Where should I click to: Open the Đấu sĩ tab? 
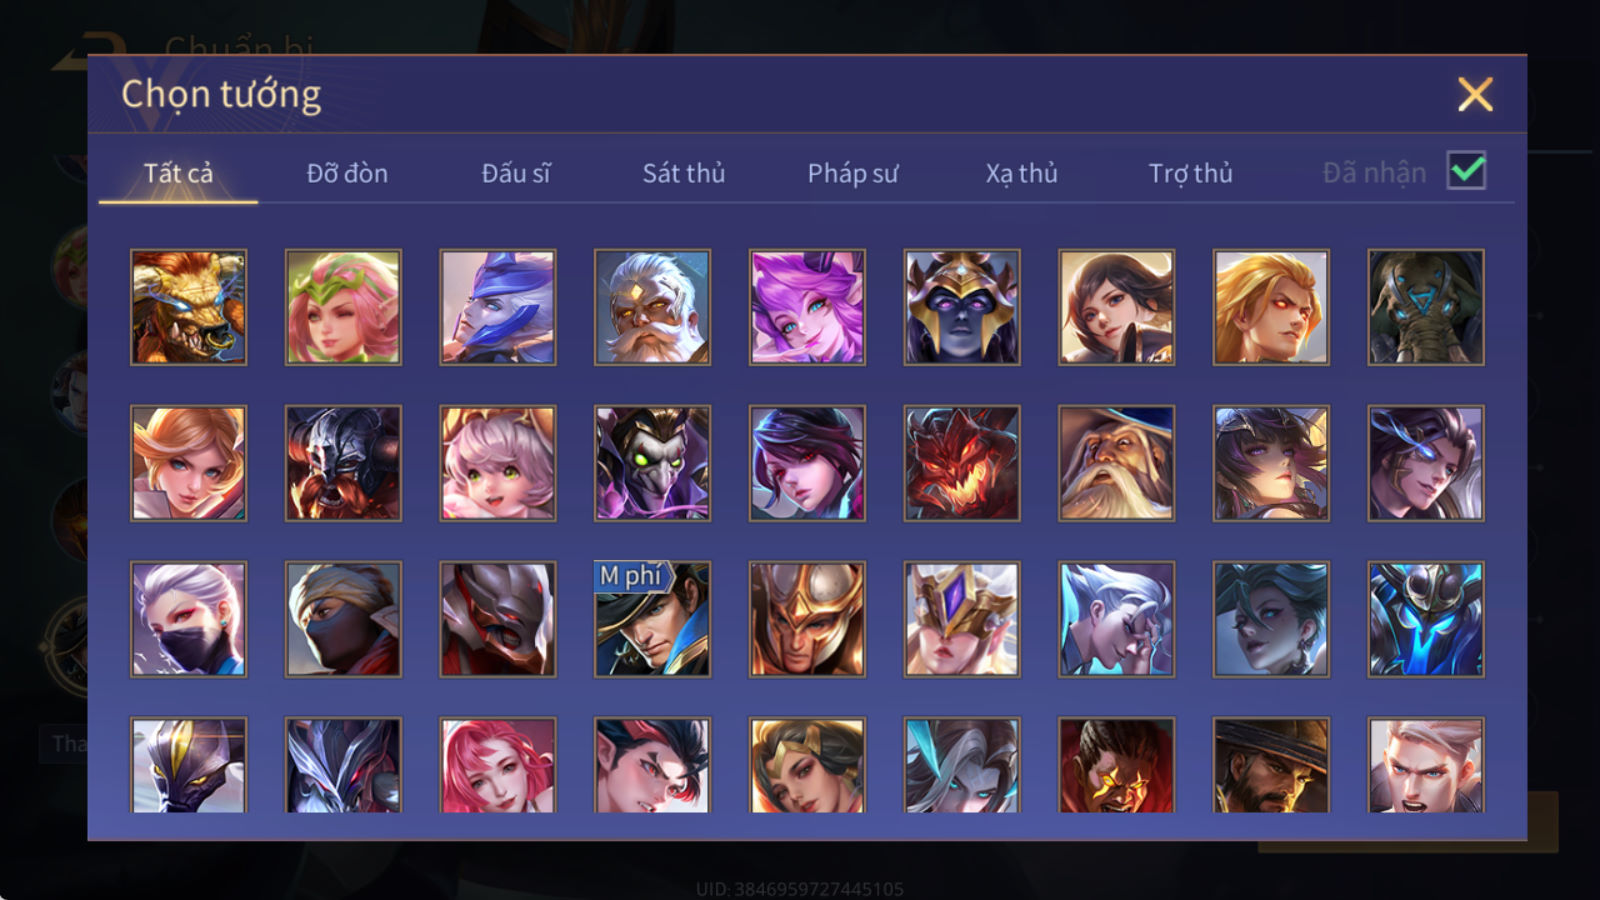point(516,173)
